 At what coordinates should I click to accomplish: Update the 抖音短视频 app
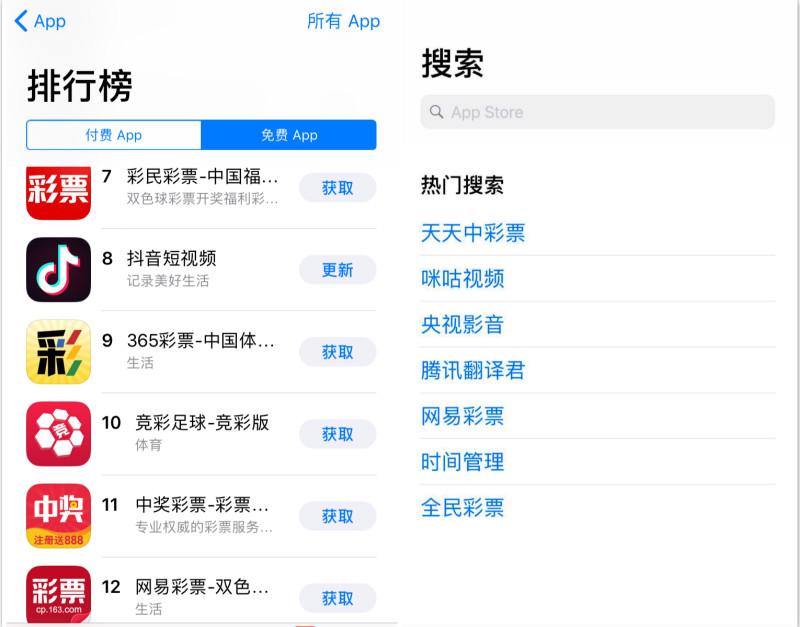click(337, 270)
